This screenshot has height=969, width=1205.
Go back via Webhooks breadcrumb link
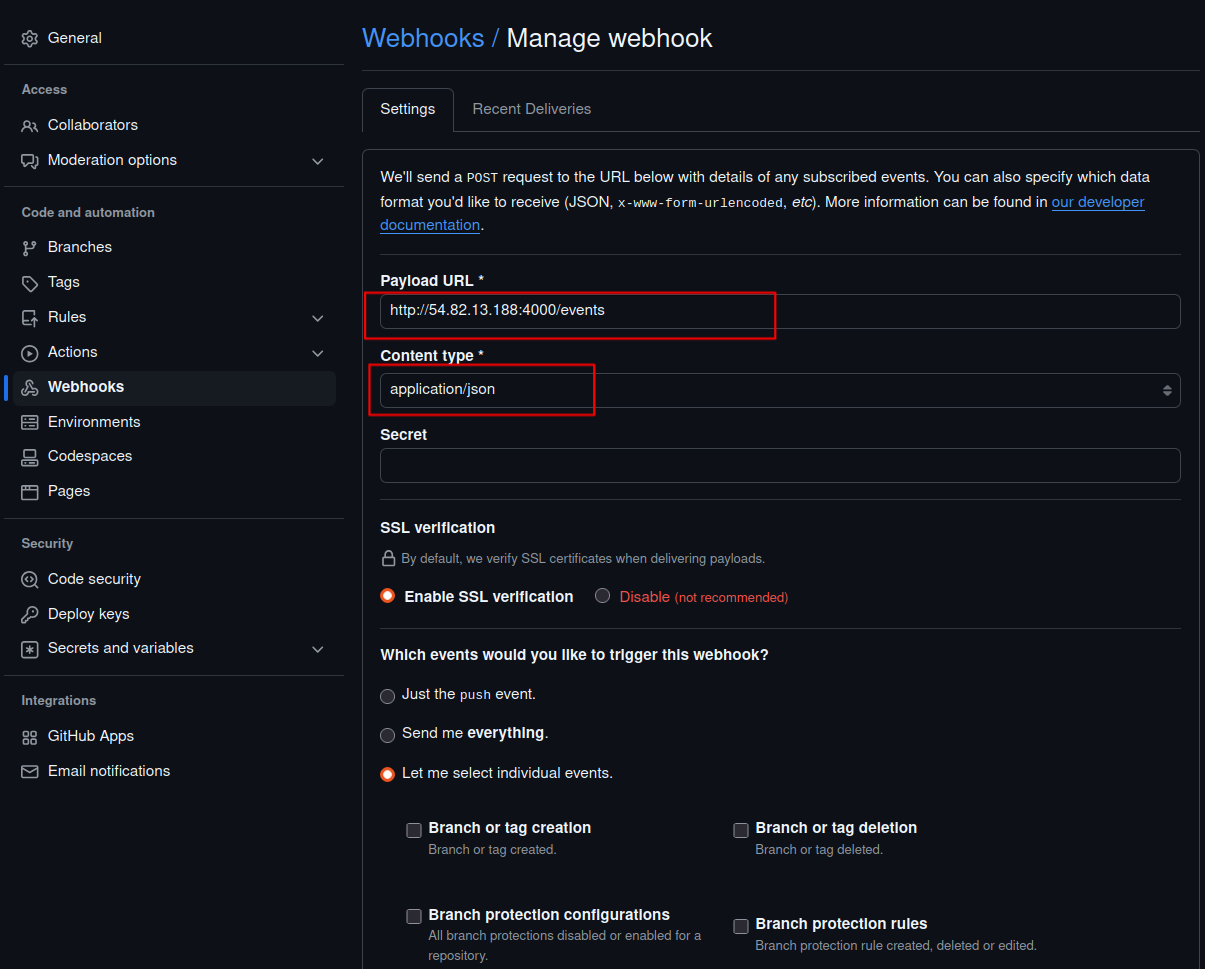coord(422,38)
